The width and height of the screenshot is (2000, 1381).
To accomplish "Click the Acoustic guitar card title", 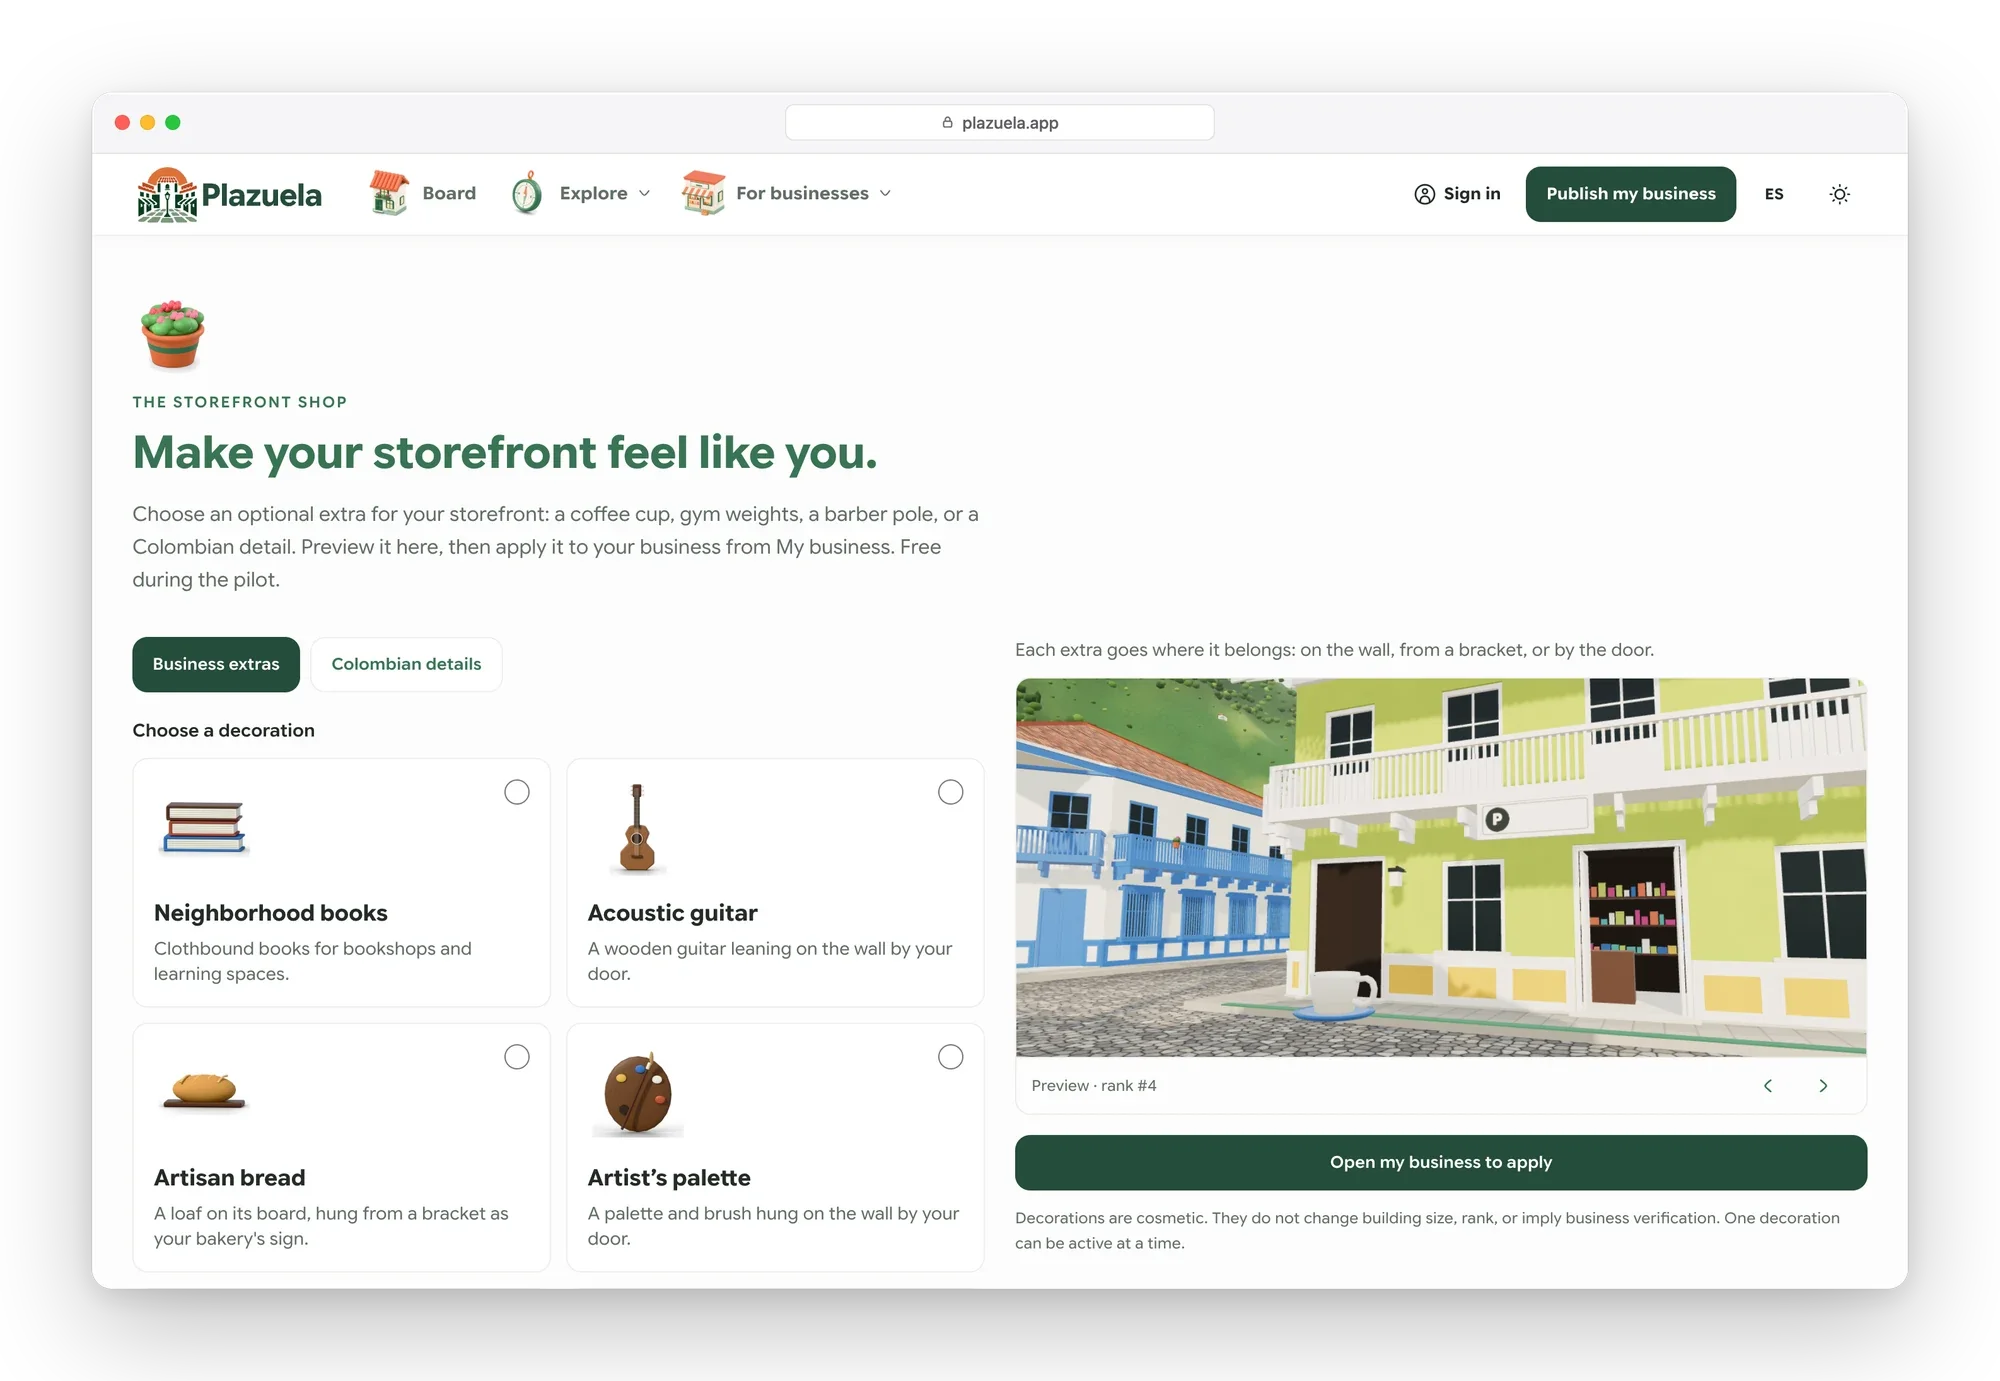I will click(673, 913).
